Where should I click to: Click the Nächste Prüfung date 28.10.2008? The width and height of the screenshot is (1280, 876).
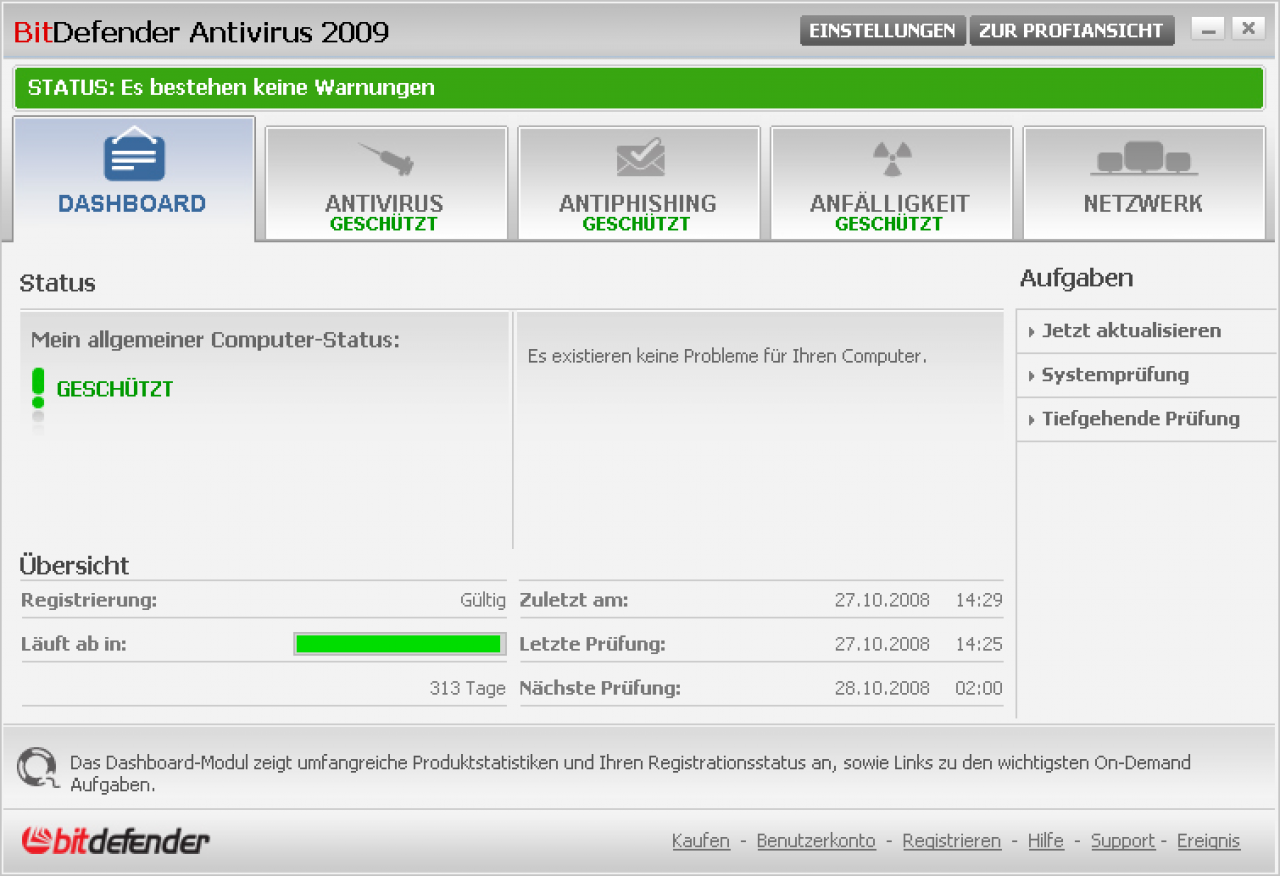click(x=882, y=688)
